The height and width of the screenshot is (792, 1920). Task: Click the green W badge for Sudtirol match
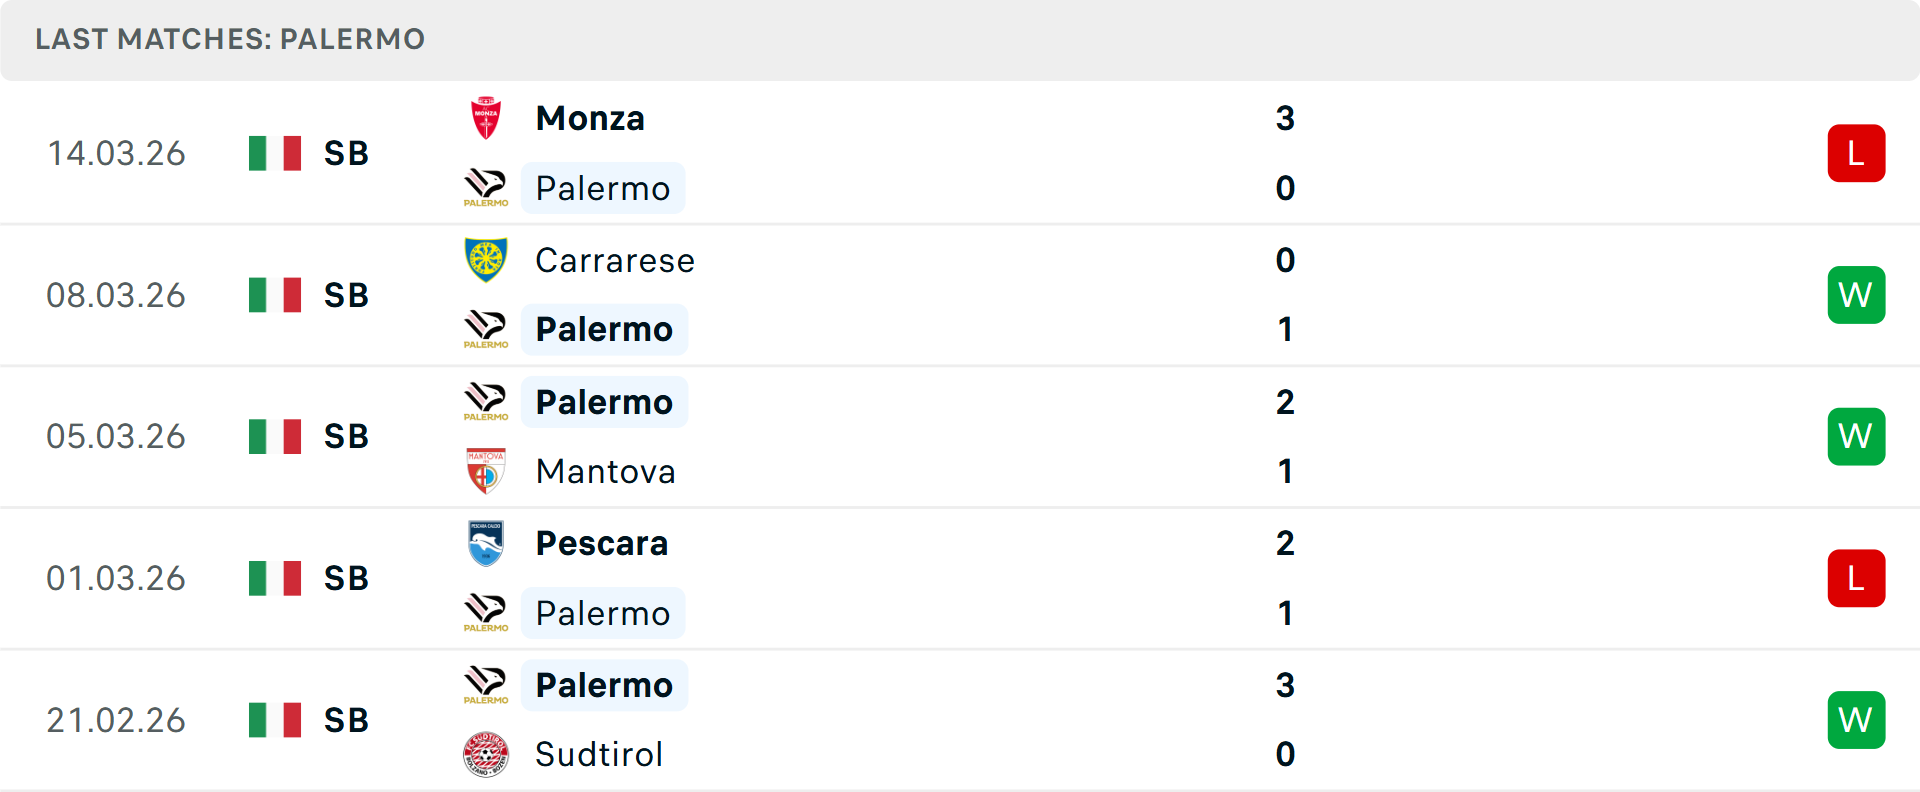tap(1856, 720)
